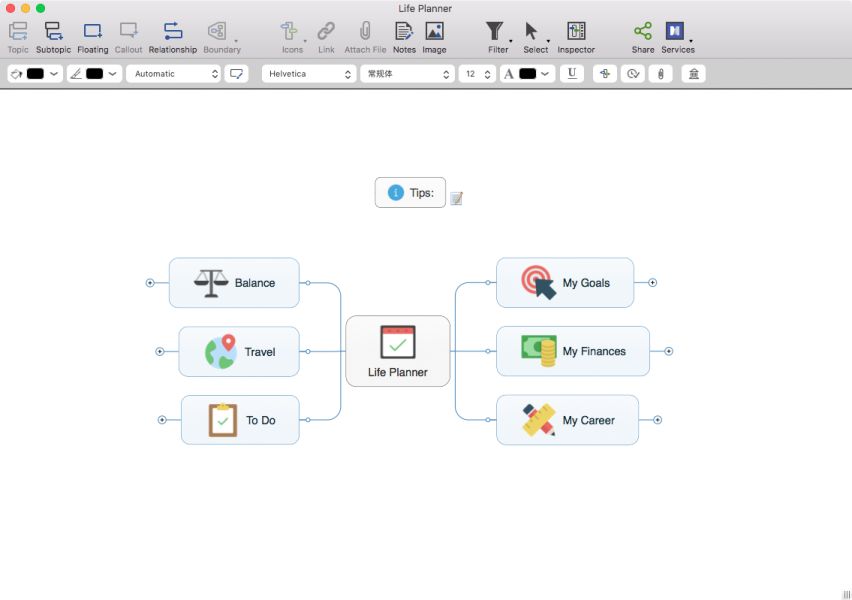Open the text color dropdown arrow
852x600 pixels.
pyautogui.click(x=545, y=74)
